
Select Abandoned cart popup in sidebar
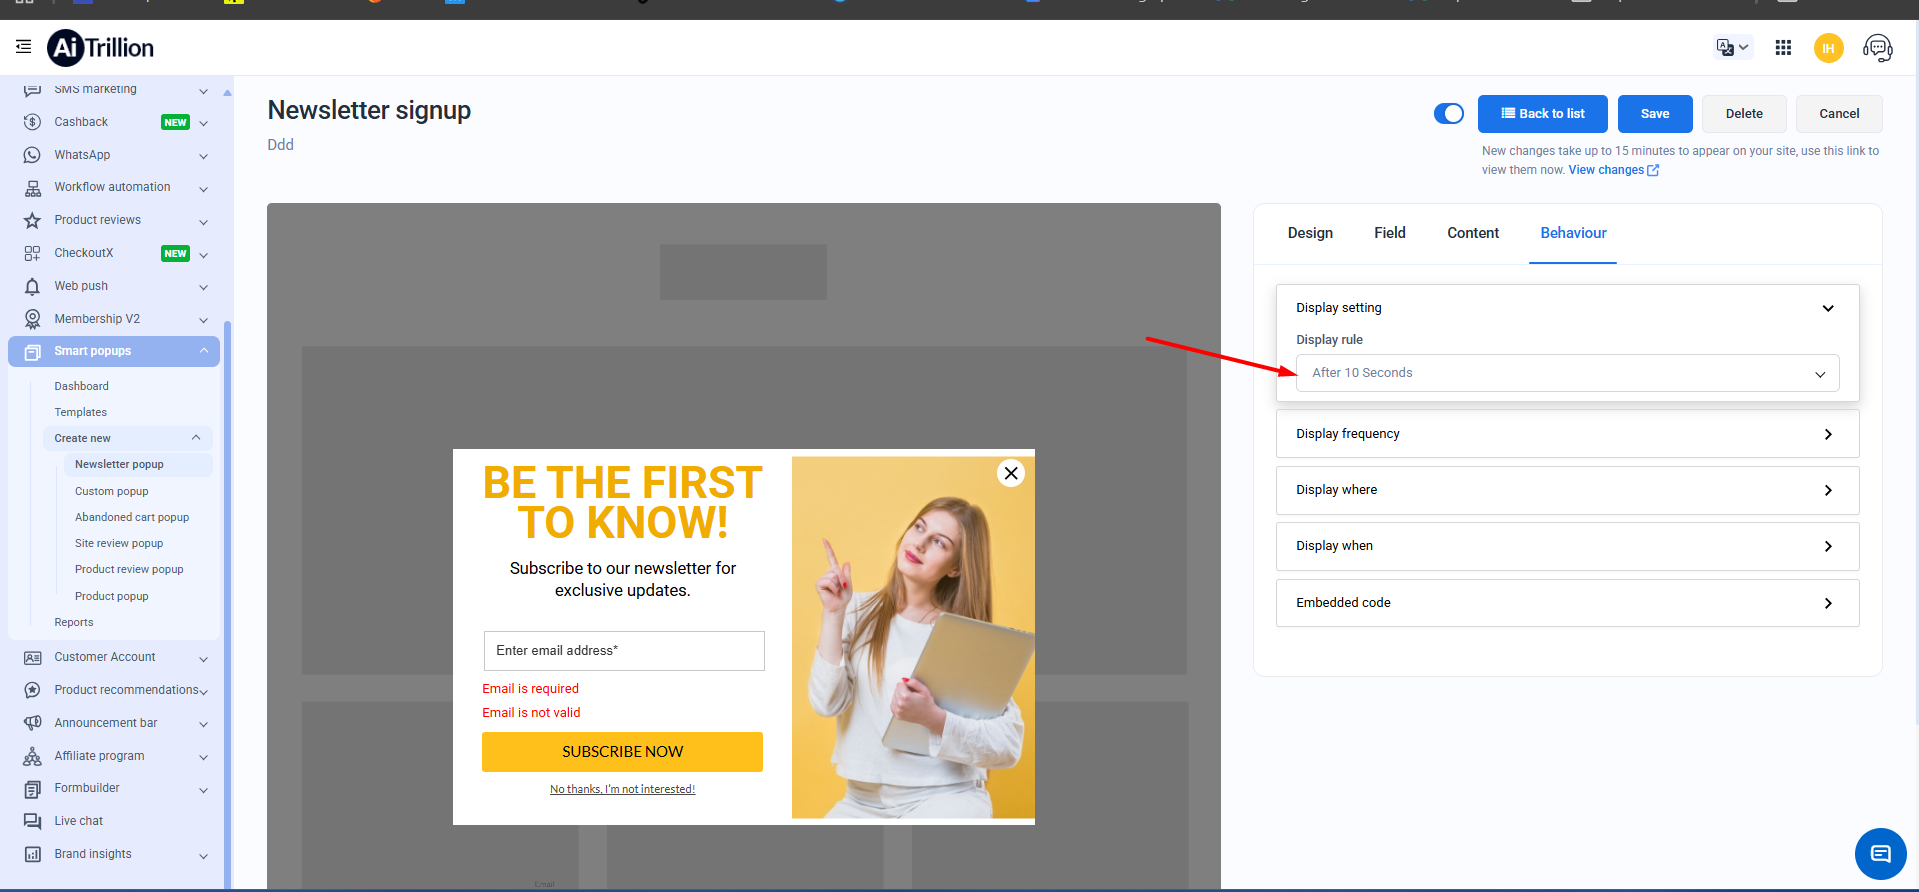pyautogui.click(x=132, y=517)
